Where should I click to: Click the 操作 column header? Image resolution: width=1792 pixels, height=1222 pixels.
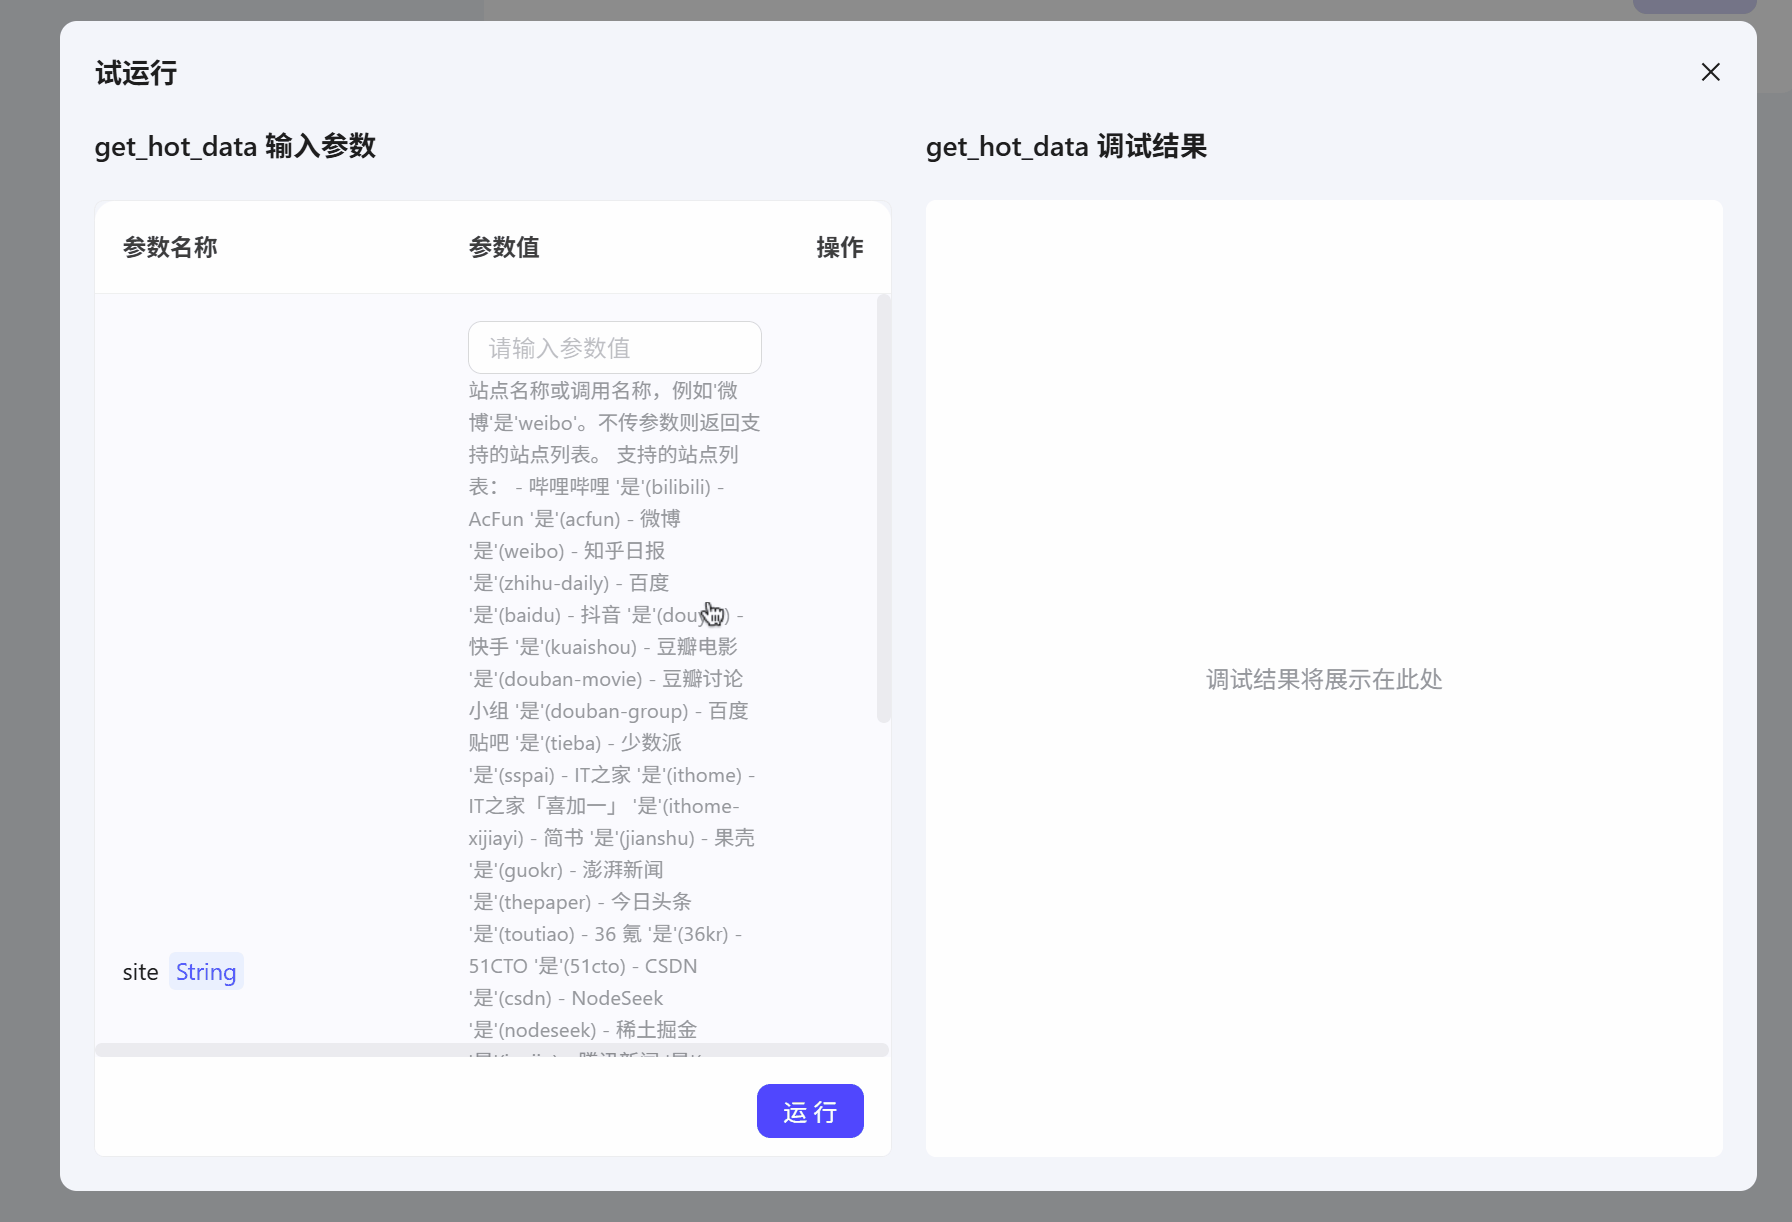tap(839, 247)
